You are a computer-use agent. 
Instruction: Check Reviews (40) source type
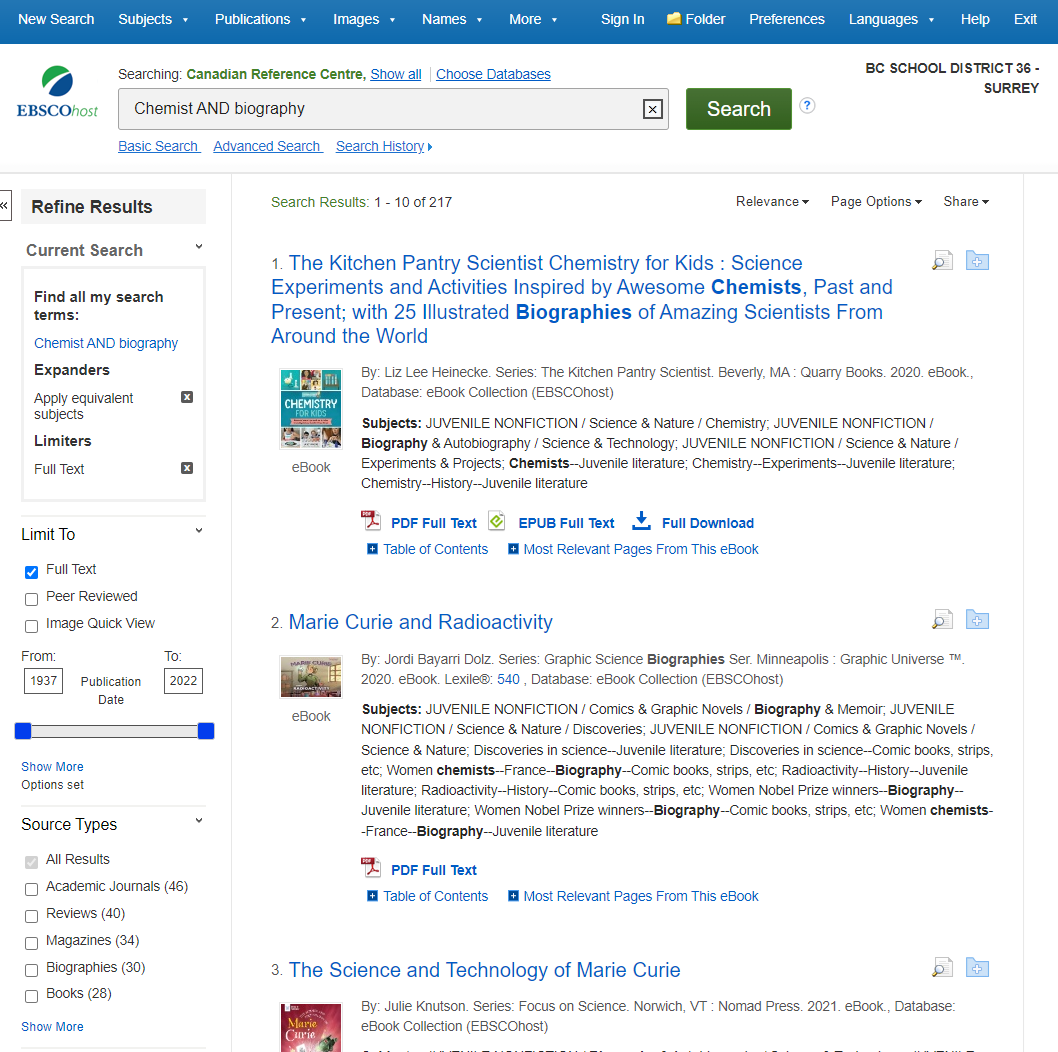pyautogui.click(x=31, y=916)
